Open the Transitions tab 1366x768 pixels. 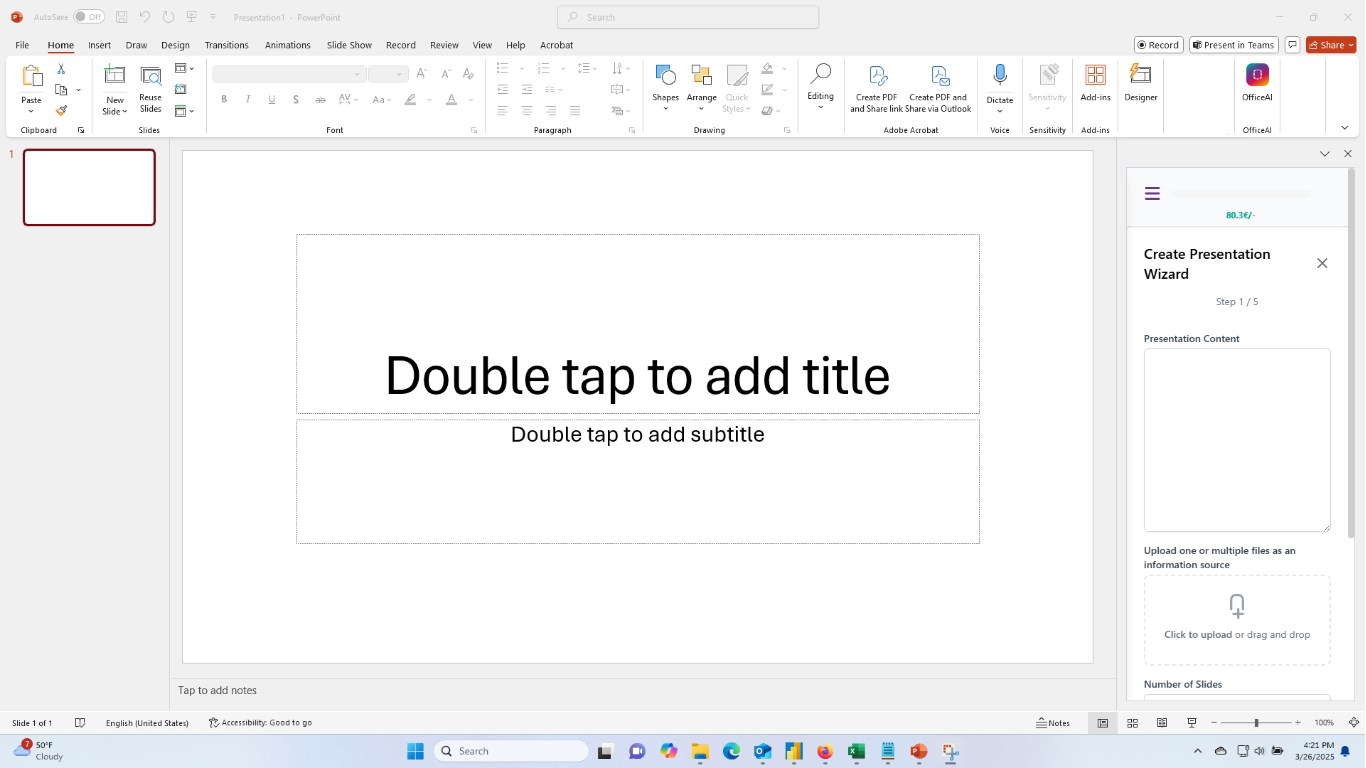(x=226, y=45)
